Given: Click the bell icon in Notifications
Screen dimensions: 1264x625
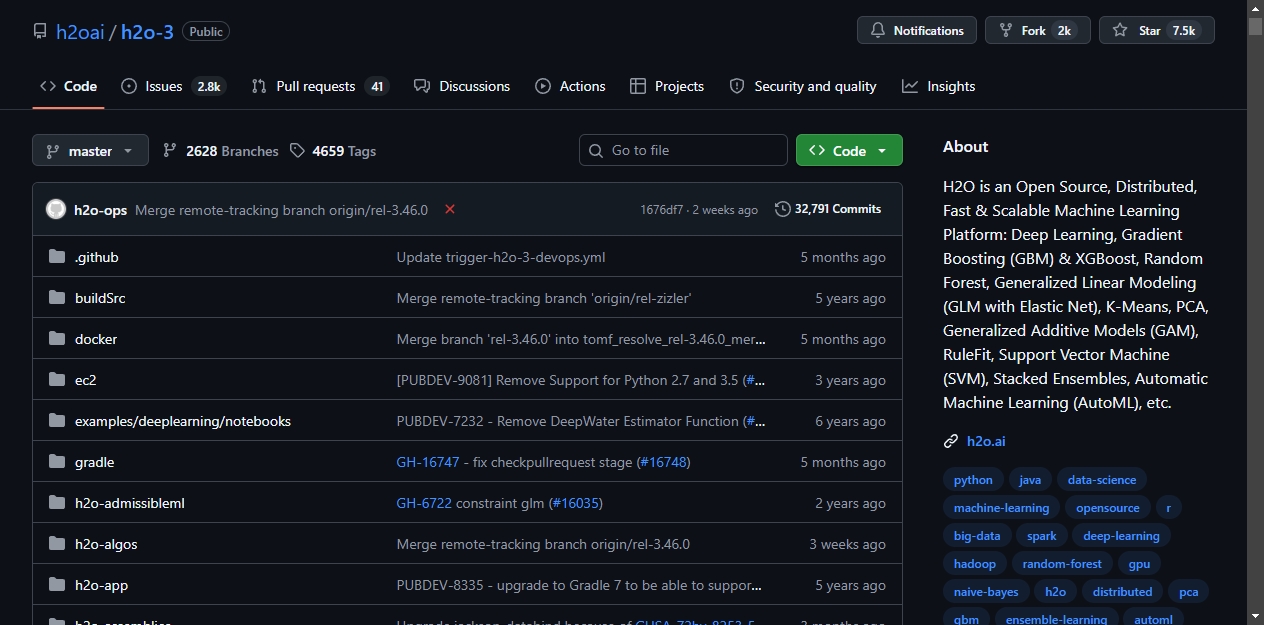Looking at the screenshot, I should point(877,31).
